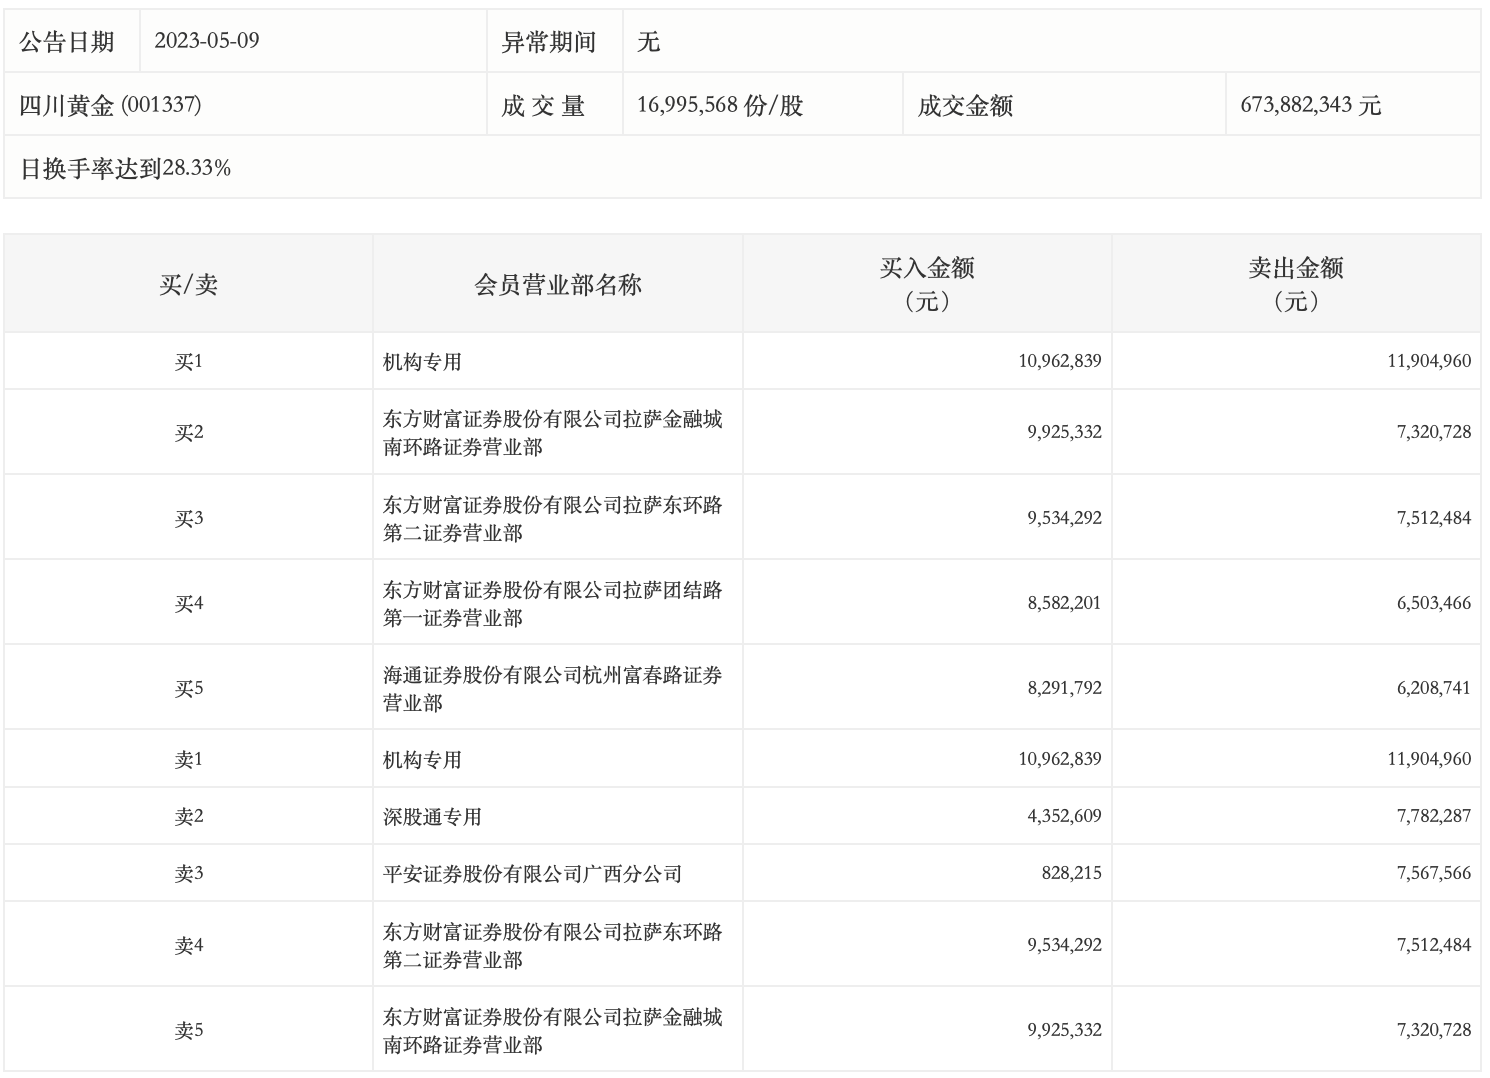Select the 卖5 row label
This screenshot has height=1078, width=1490.
188,1031
